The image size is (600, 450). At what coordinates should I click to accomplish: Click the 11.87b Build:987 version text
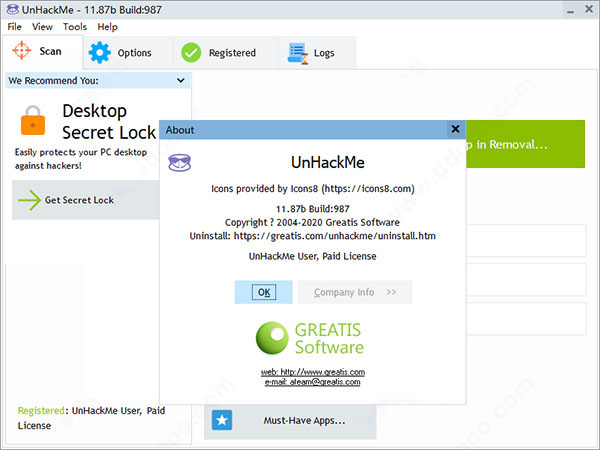click(313, 209)
